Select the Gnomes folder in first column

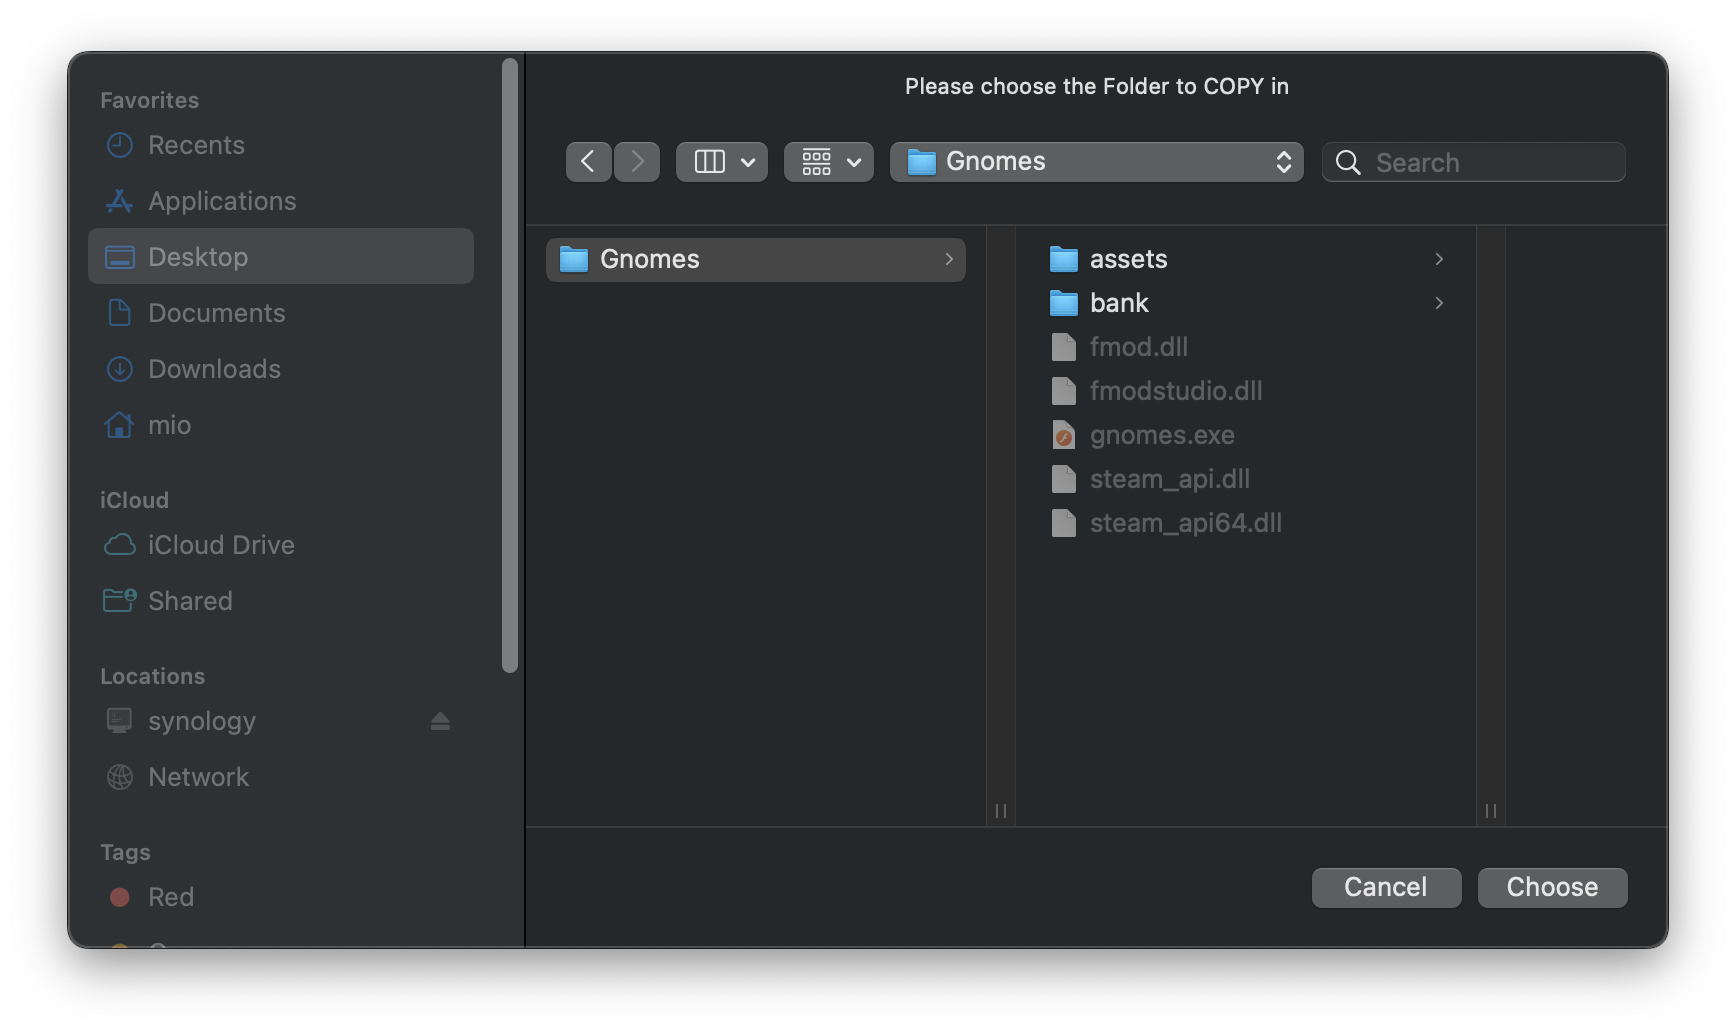pos(755,260)
